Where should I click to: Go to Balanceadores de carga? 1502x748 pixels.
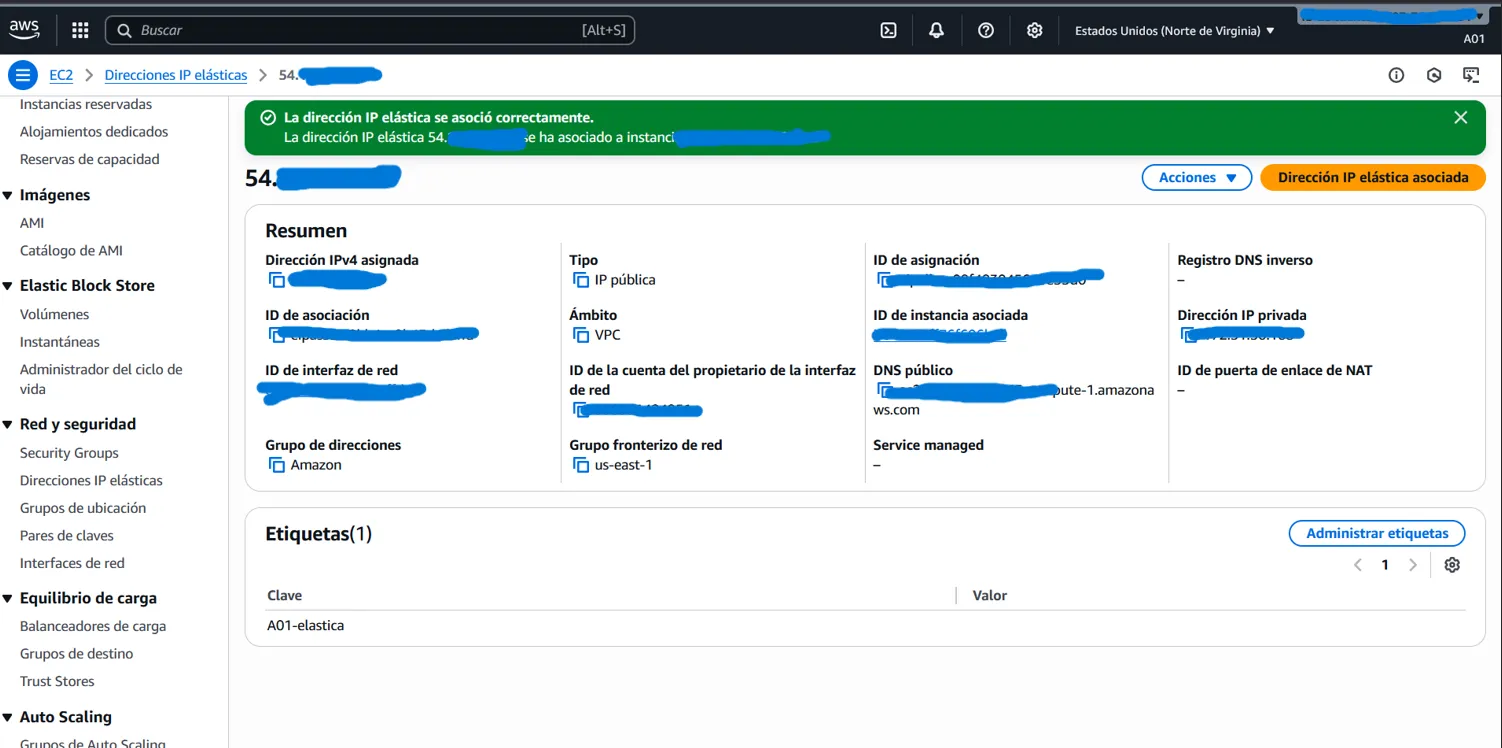[x=93, y=626]
